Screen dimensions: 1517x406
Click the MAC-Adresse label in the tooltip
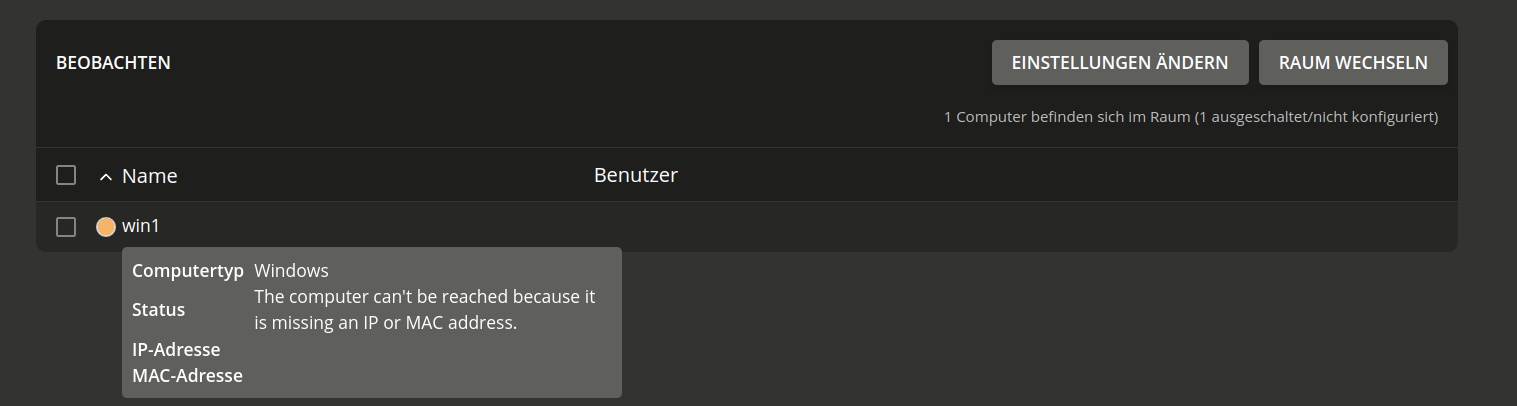[x=187, y=376]
